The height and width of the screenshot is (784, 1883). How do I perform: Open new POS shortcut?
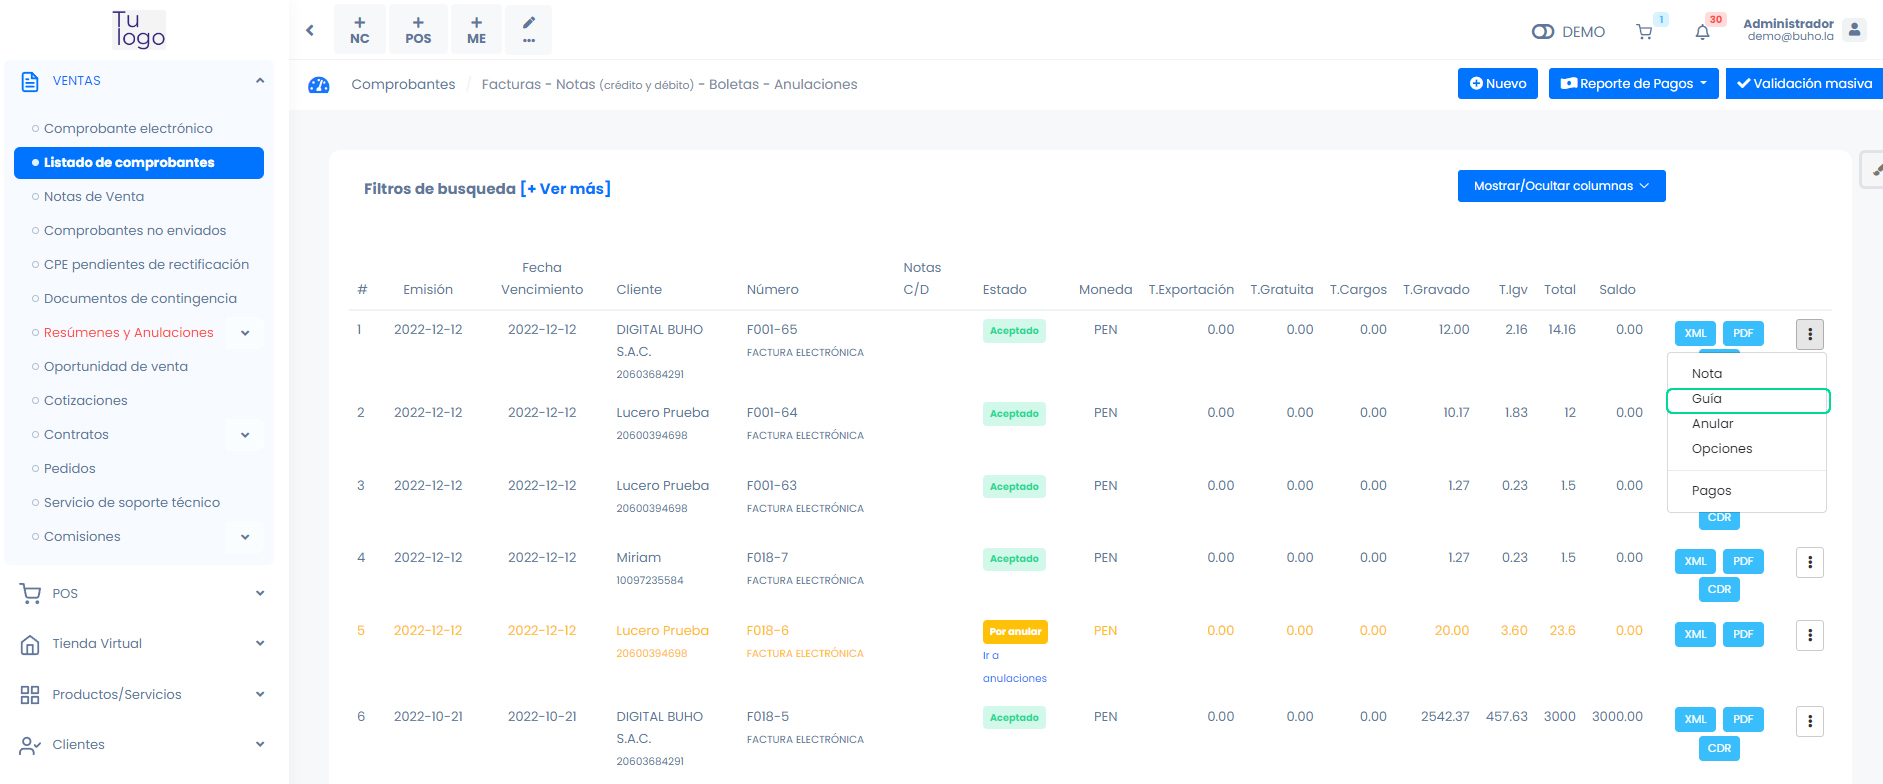click(x=418, y=30)
